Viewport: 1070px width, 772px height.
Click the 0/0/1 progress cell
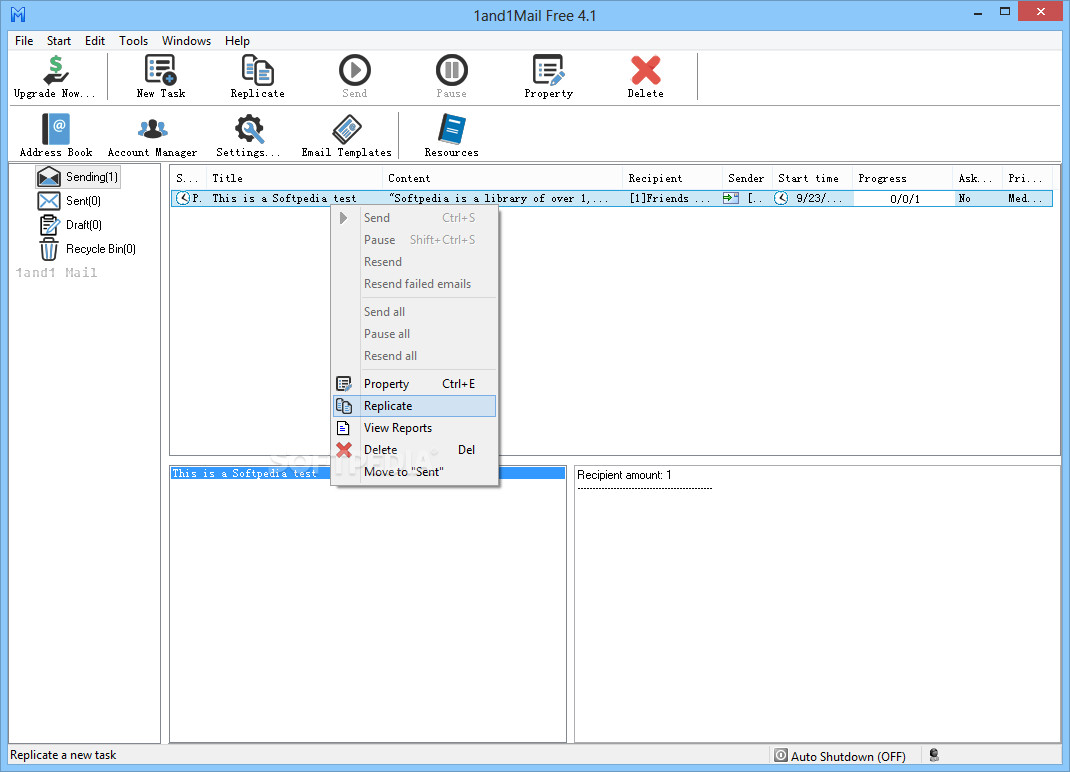(x=903, y=199)
